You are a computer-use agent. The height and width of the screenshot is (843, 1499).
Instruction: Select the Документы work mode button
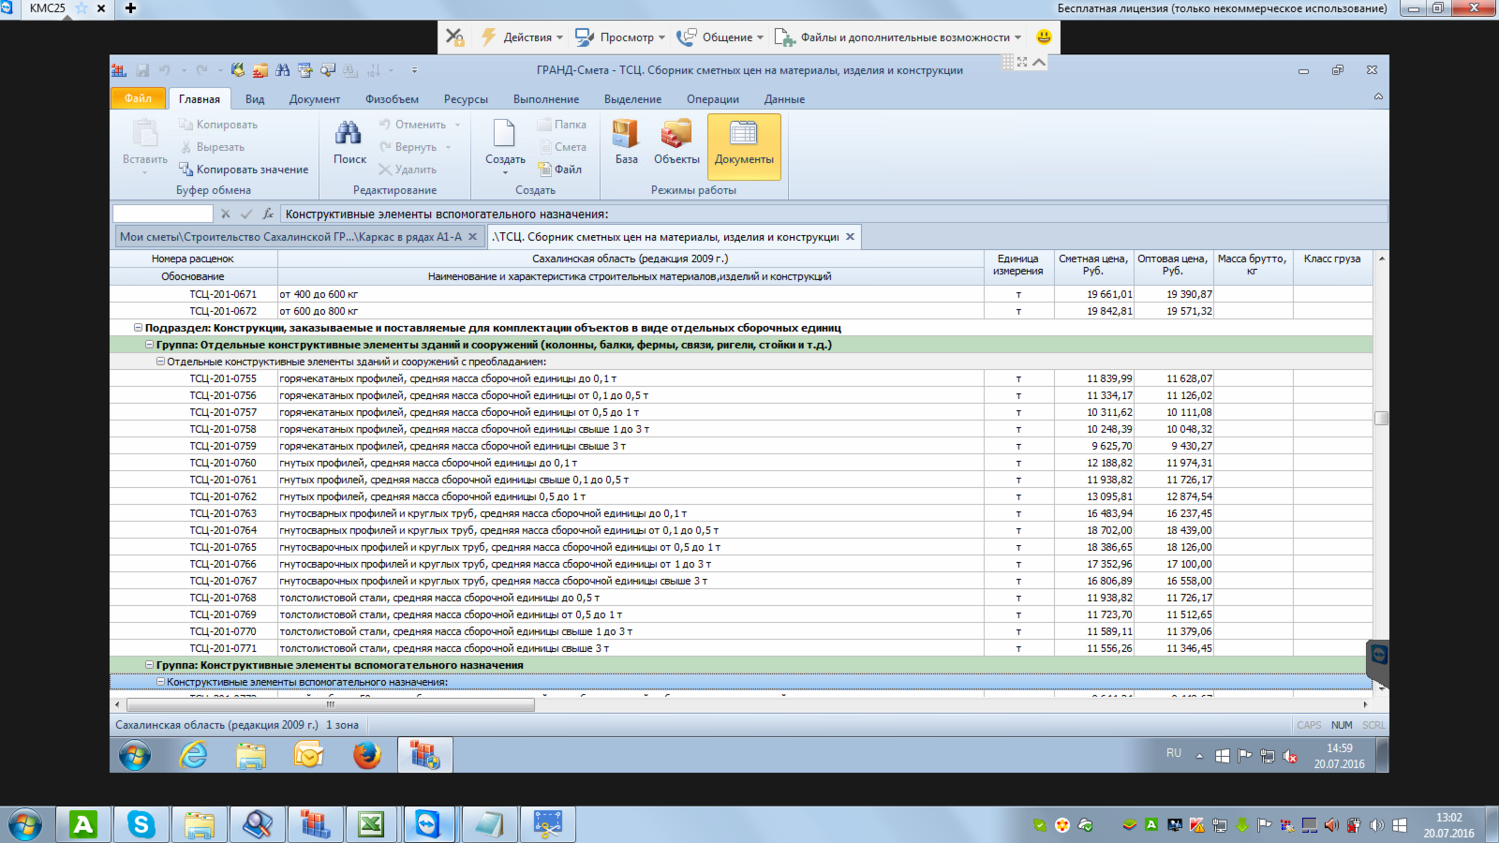click(743, 145)
